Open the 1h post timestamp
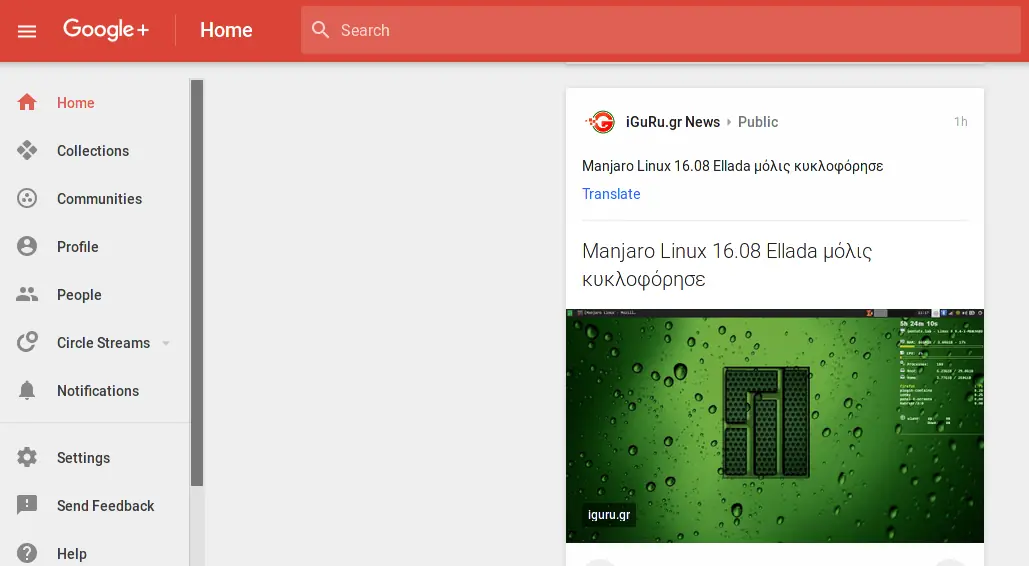The image size is (1029, 566). 961,121
